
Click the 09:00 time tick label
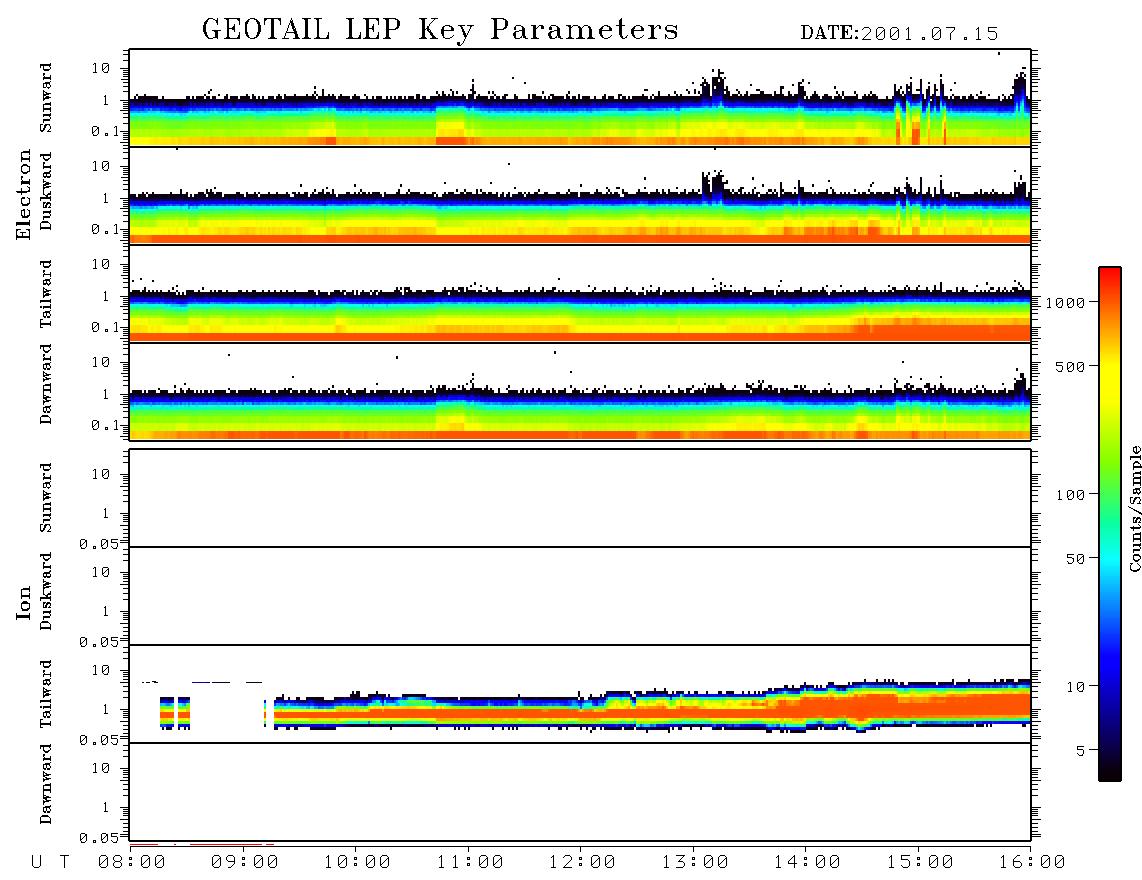pos(245,863)
